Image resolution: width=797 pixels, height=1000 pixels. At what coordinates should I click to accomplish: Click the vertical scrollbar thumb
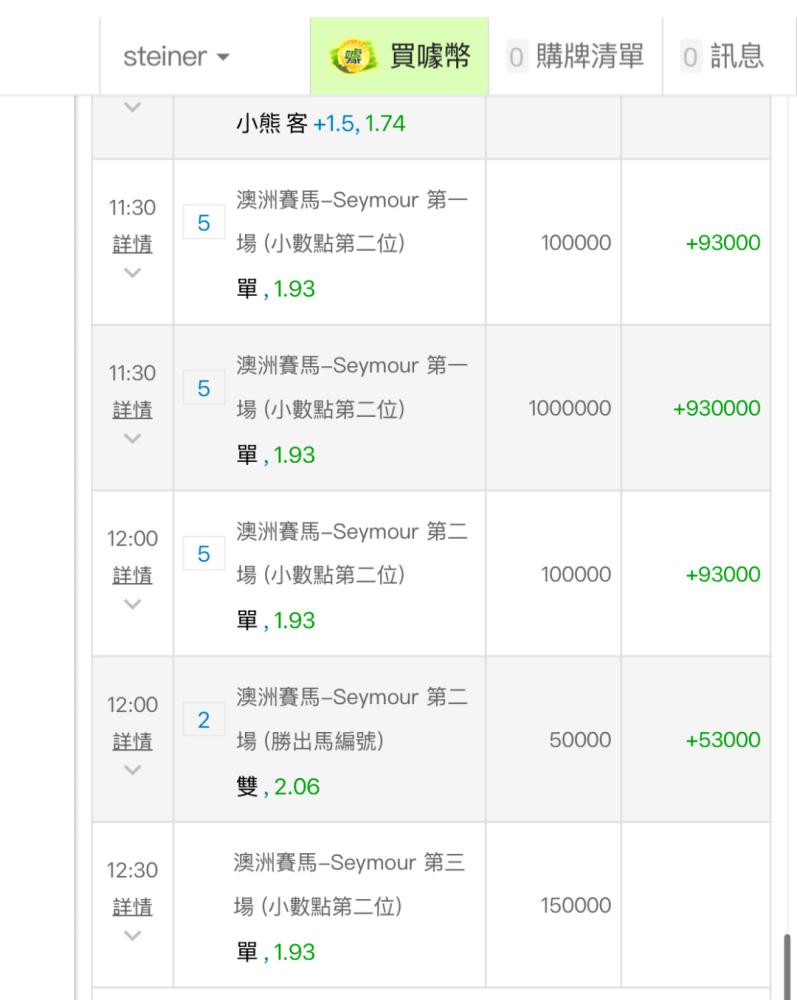pos(787,966)
